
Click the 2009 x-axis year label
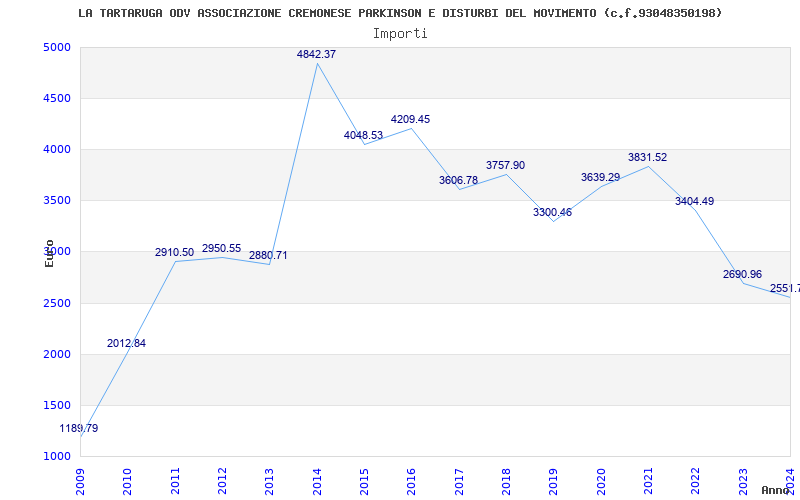tap(80, 481)
